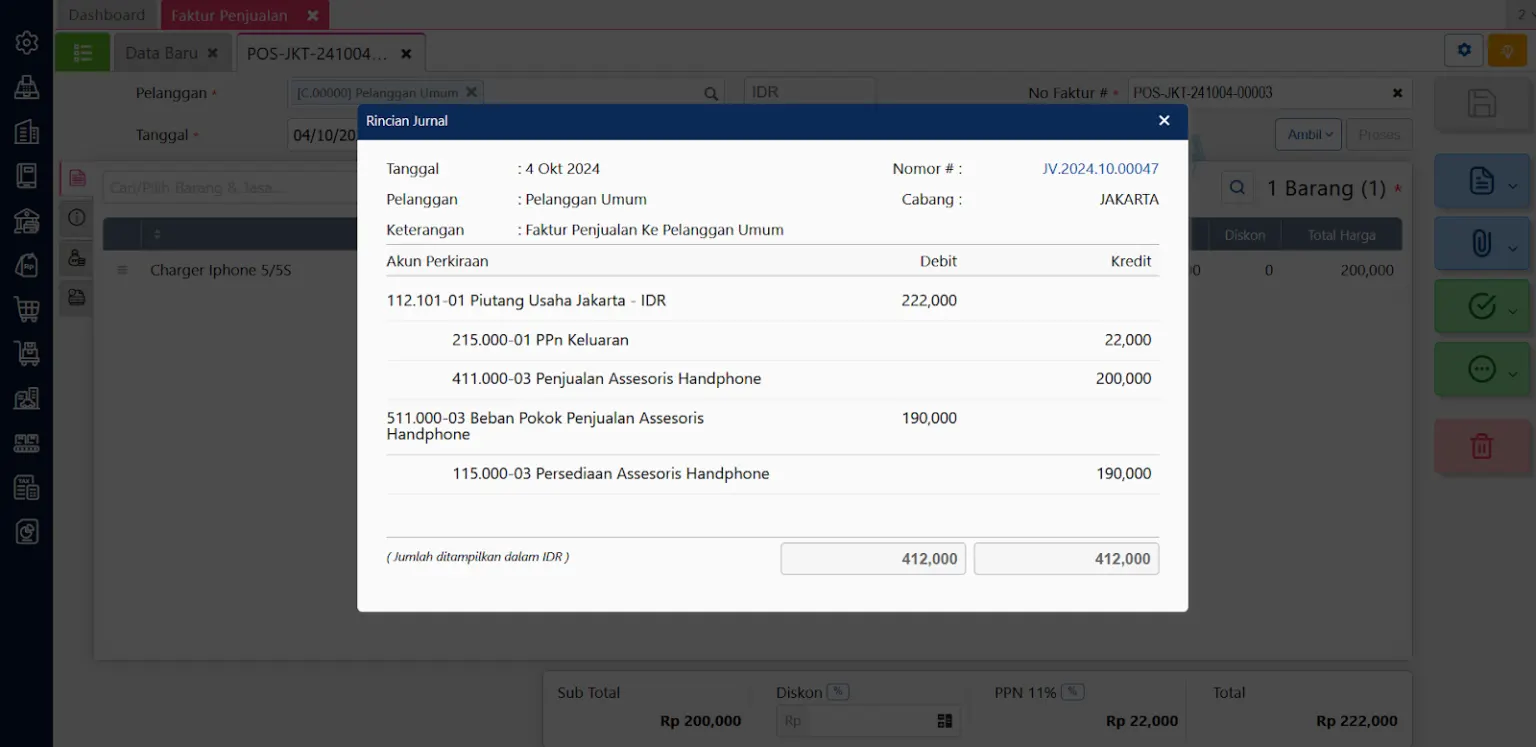Click the paperclip attachment icon
Image resolution: width=1536 pixels, height=747 pixels.
coord(1481,244)
